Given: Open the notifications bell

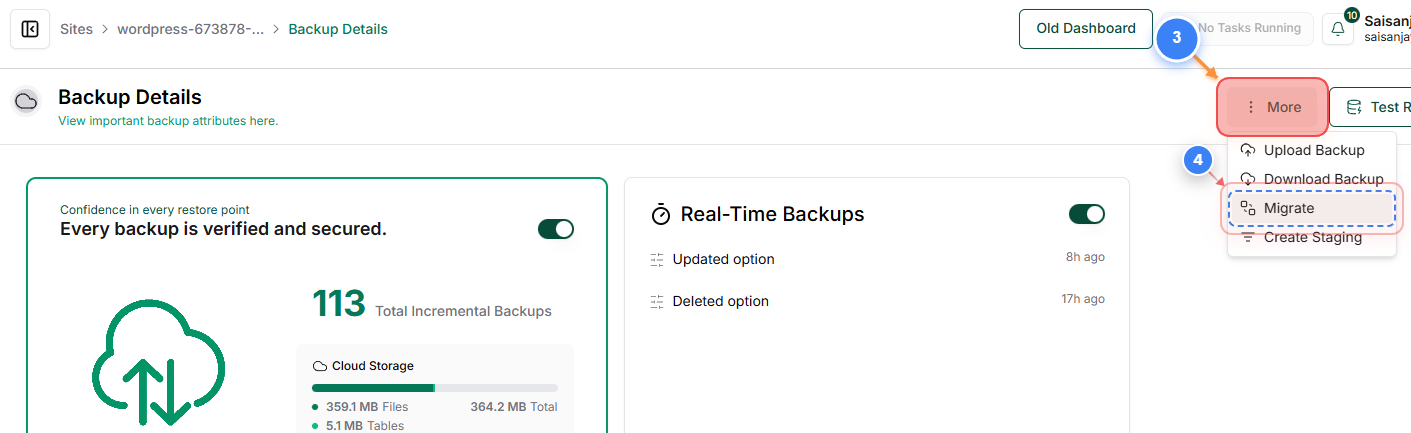Looking at the screenshot, I should click(x=1338, y=29).
